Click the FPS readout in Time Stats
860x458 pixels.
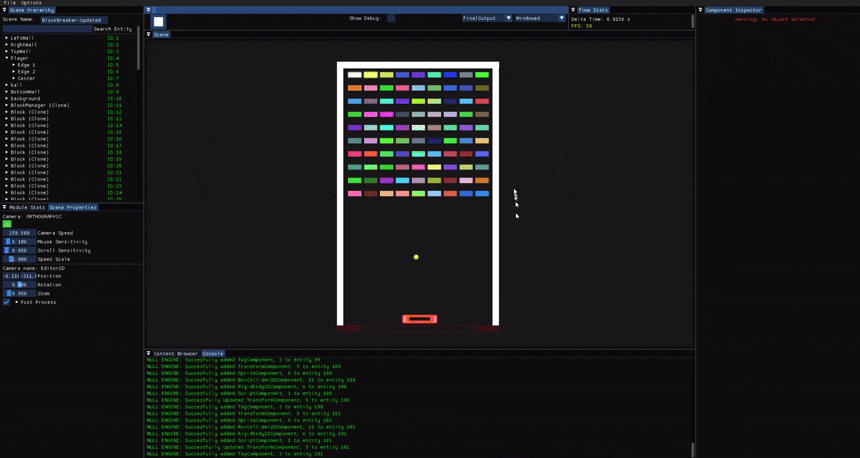pyautogui.click(x=581, y=26)
